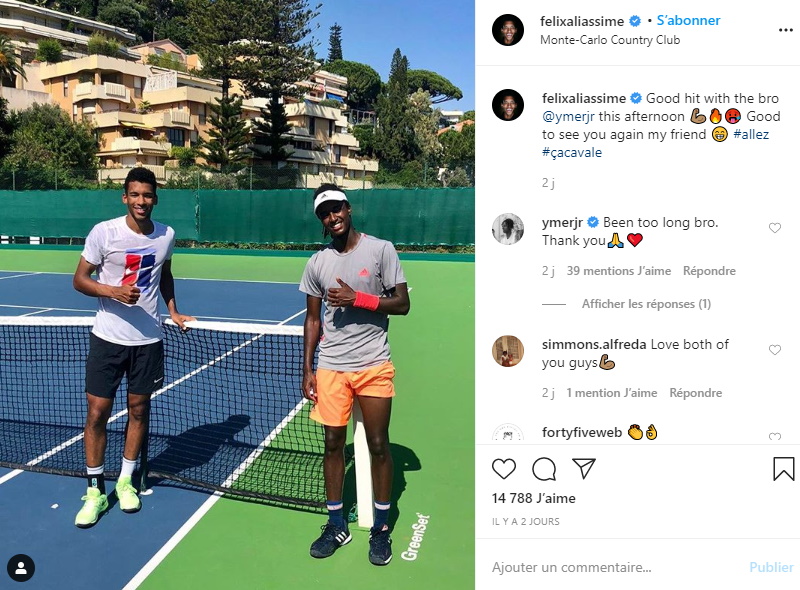Reply to ymerjr with Répondre
Viewport: 800px width, 590px height.
click(x=709, y=271)
